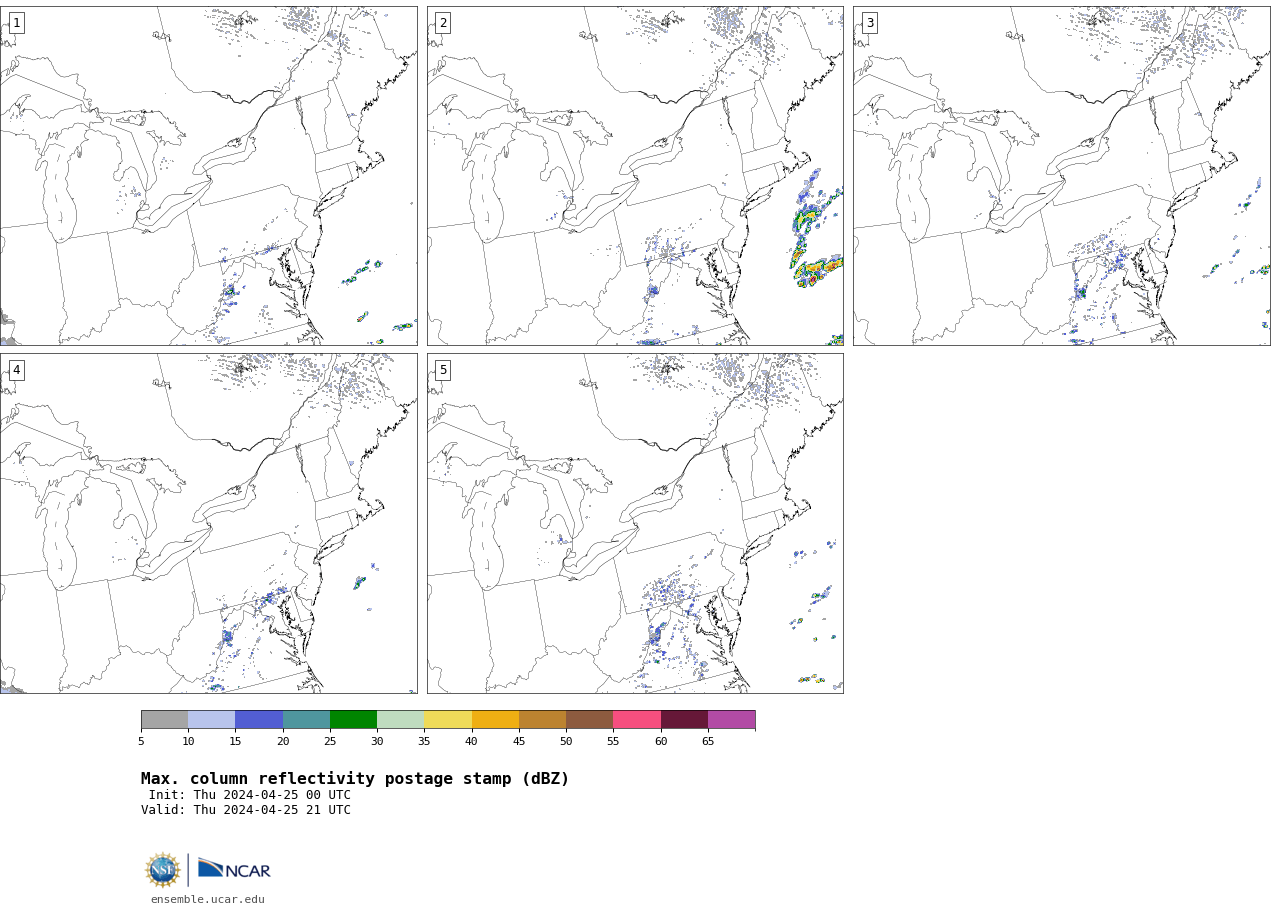Select the purple 65+ dBZ swatch
The width and height of the screenshot is (1280, 910).
731,720
